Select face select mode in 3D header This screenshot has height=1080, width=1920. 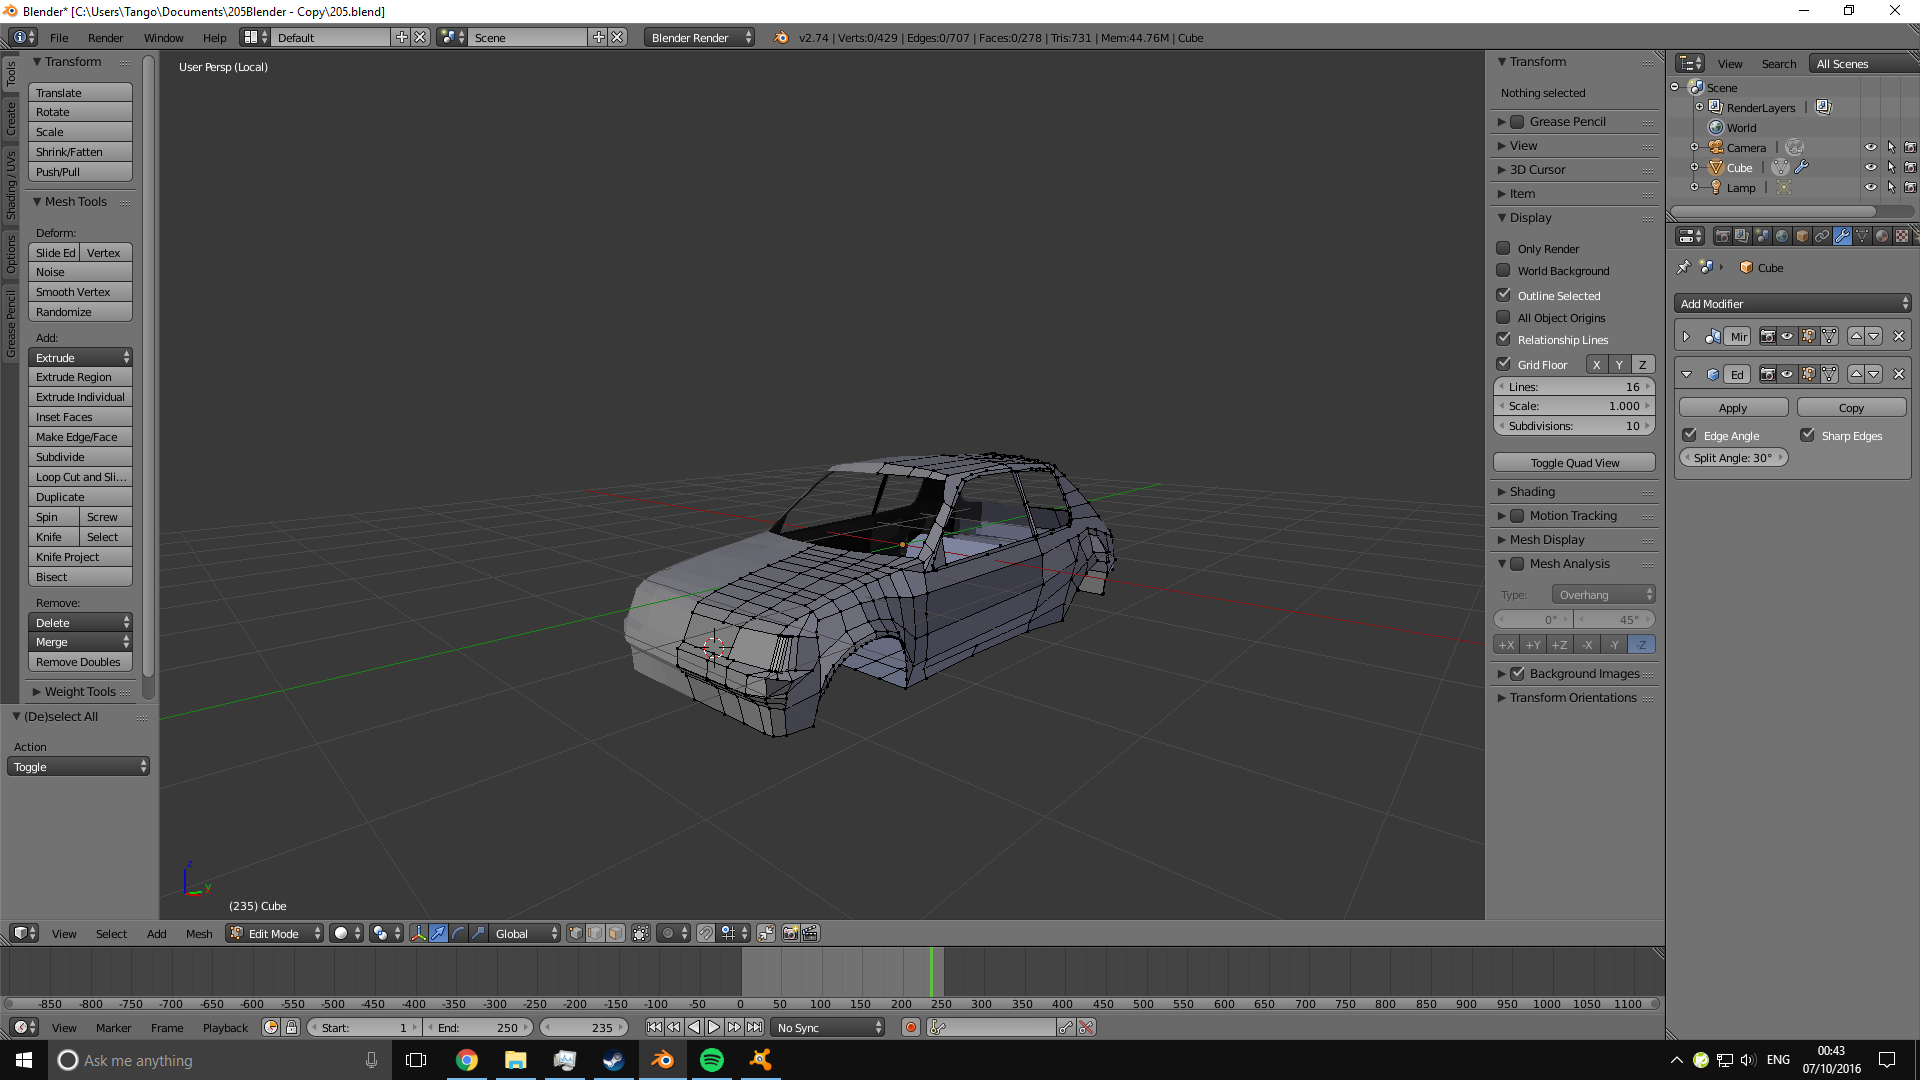[x=615, y=933]
